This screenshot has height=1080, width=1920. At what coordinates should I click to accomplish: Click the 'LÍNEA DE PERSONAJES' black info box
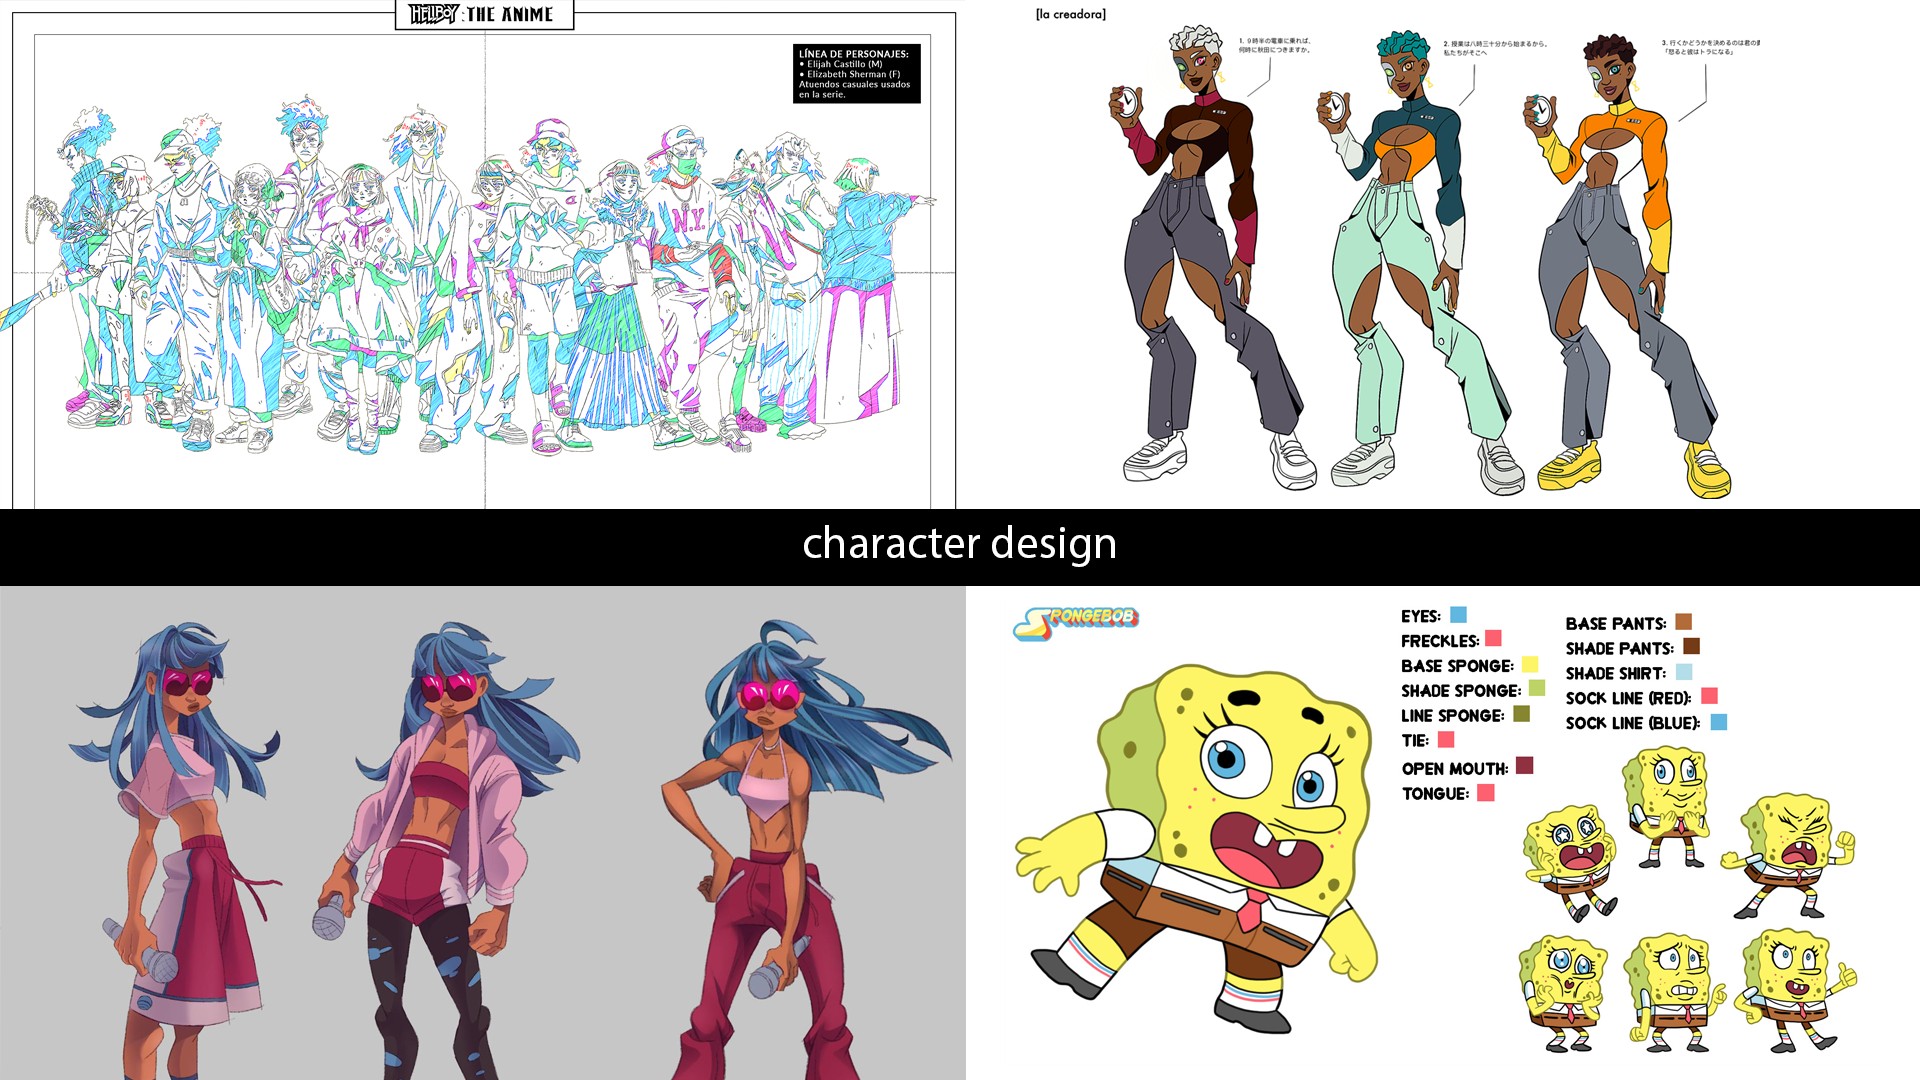point(856,73)
